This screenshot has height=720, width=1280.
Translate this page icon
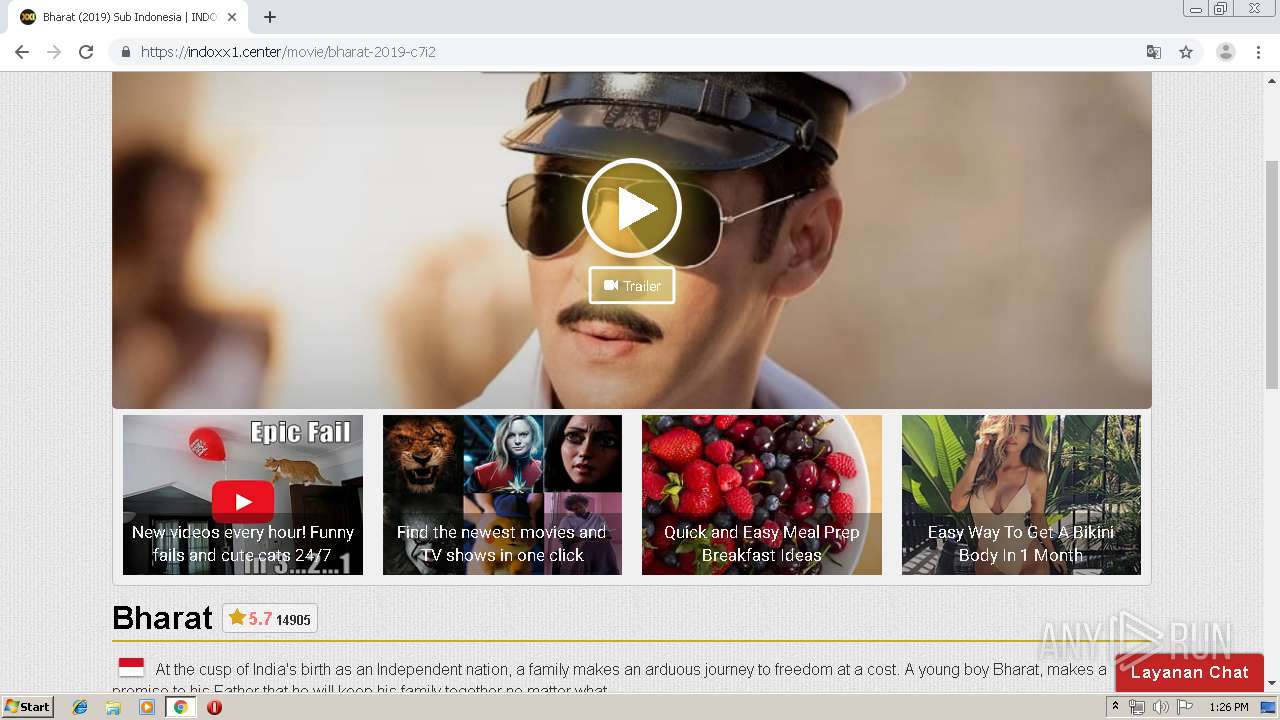click(x=1154, y=52)
